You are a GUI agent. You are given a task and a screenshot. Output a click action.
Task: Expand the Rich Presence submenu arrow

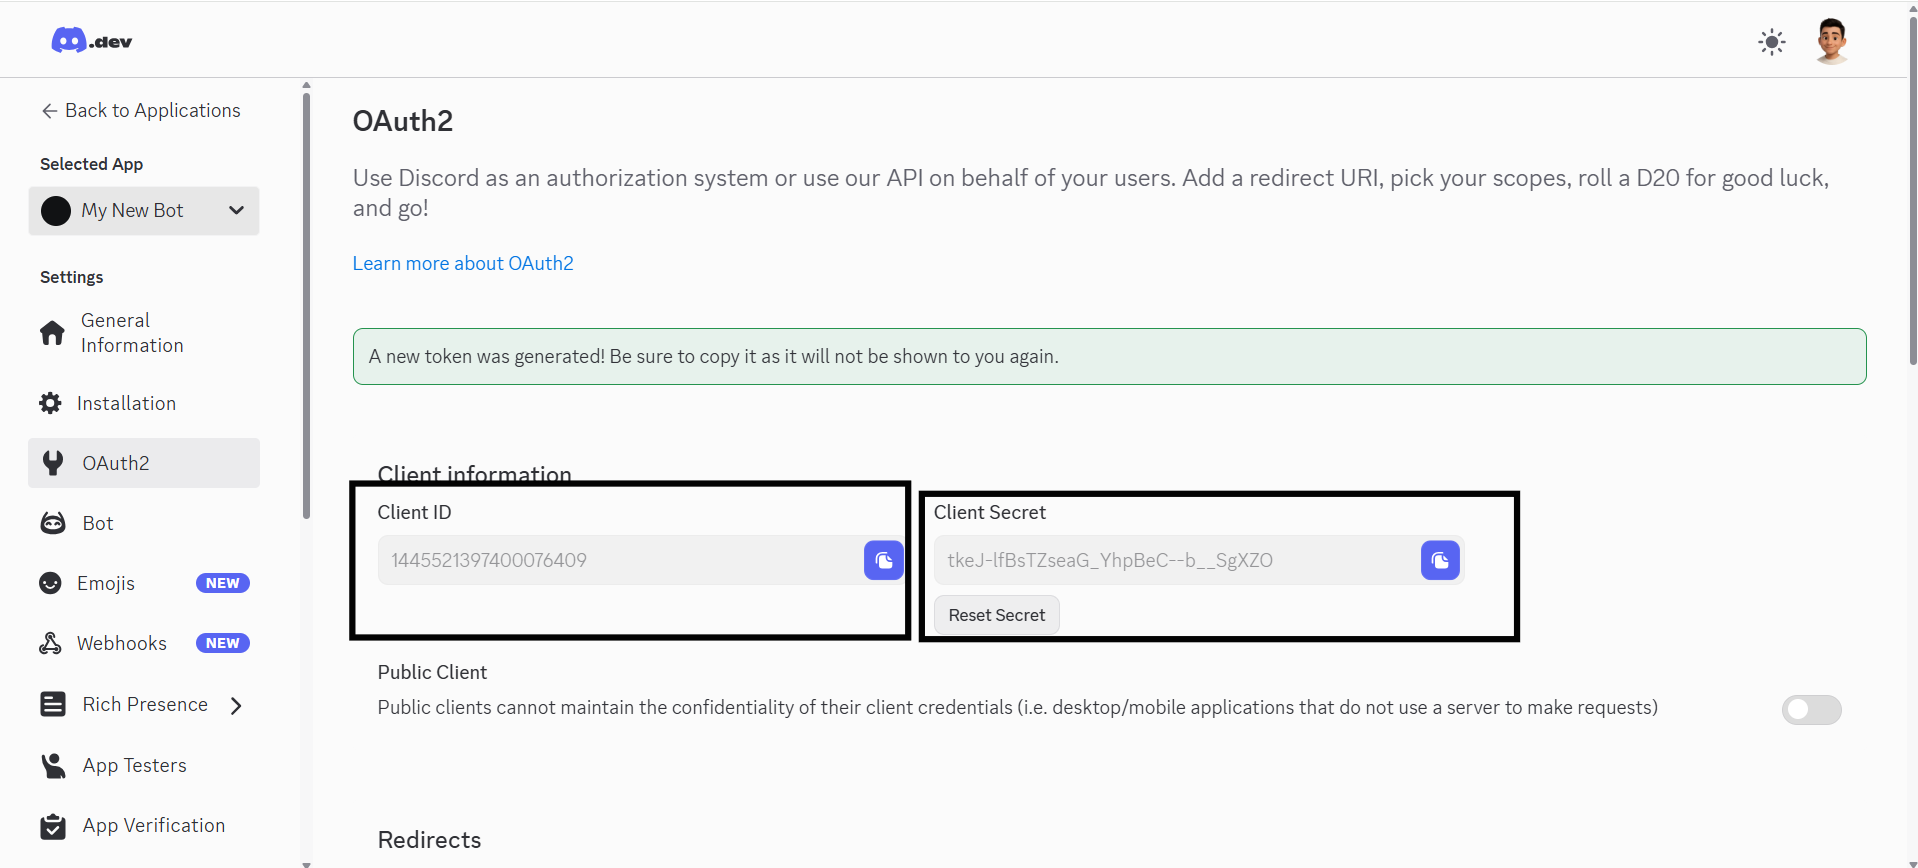pos(236,705)
